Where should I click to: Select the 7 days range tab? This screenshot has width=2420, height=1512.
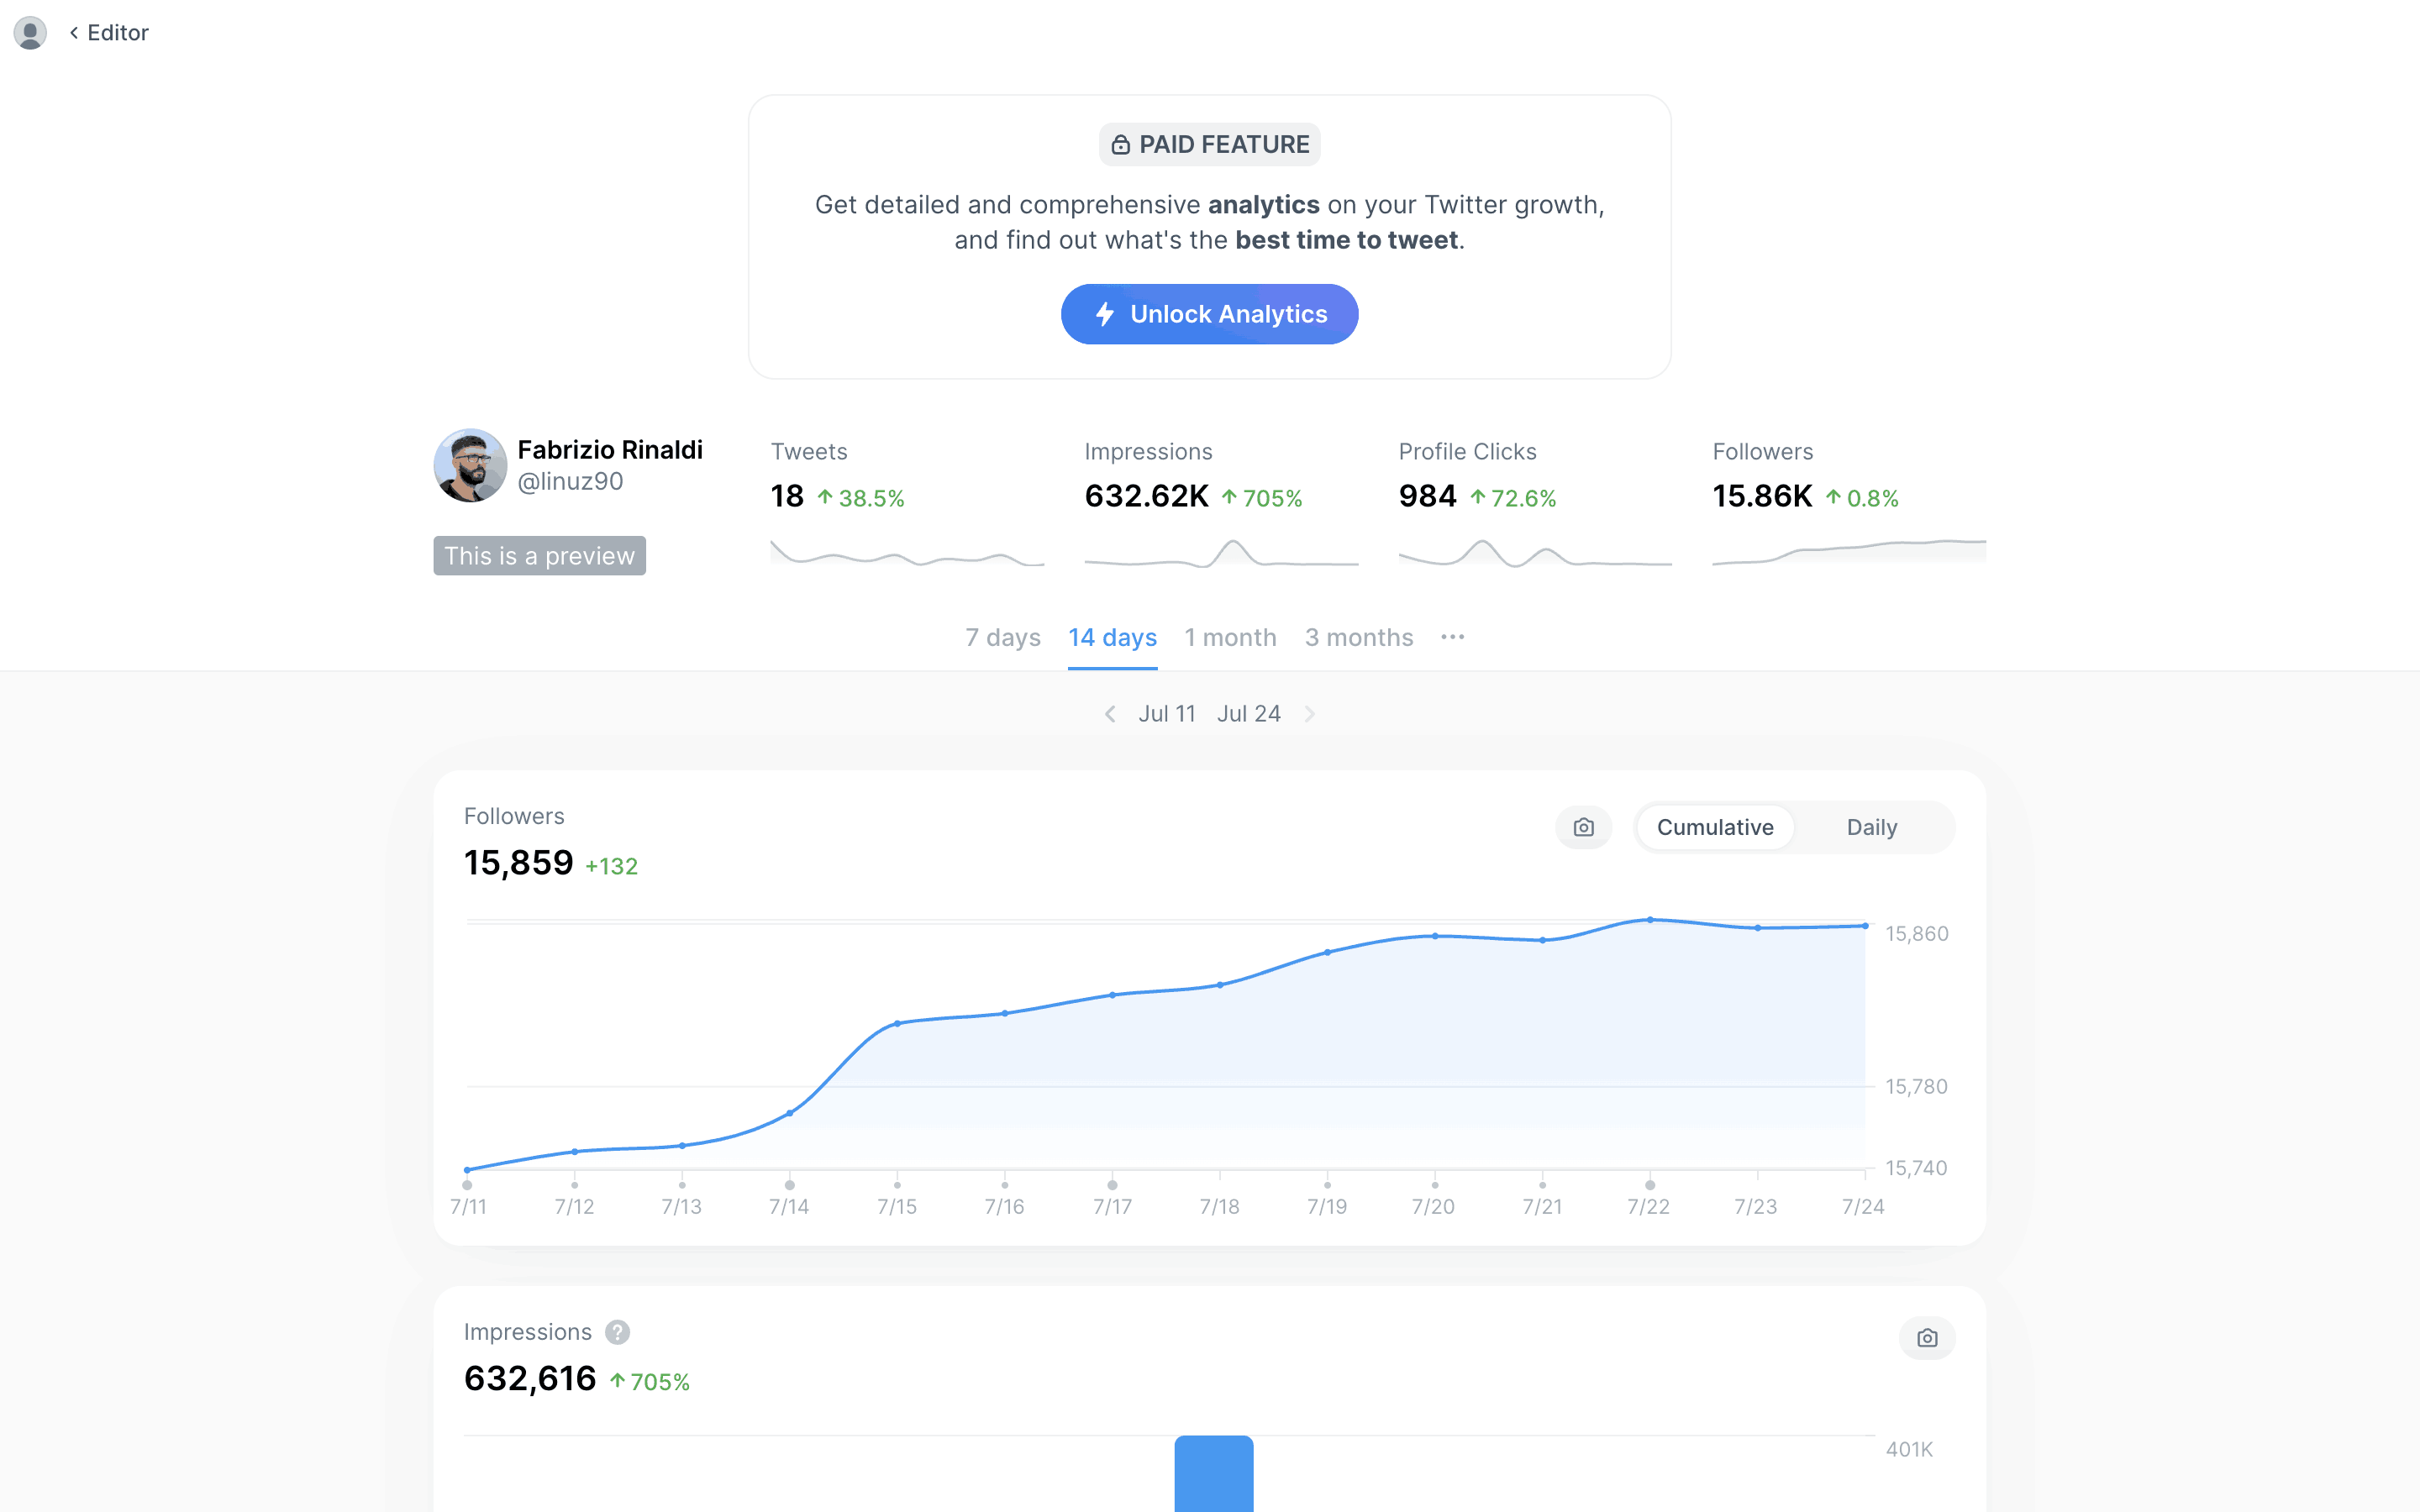(1002, 637)
